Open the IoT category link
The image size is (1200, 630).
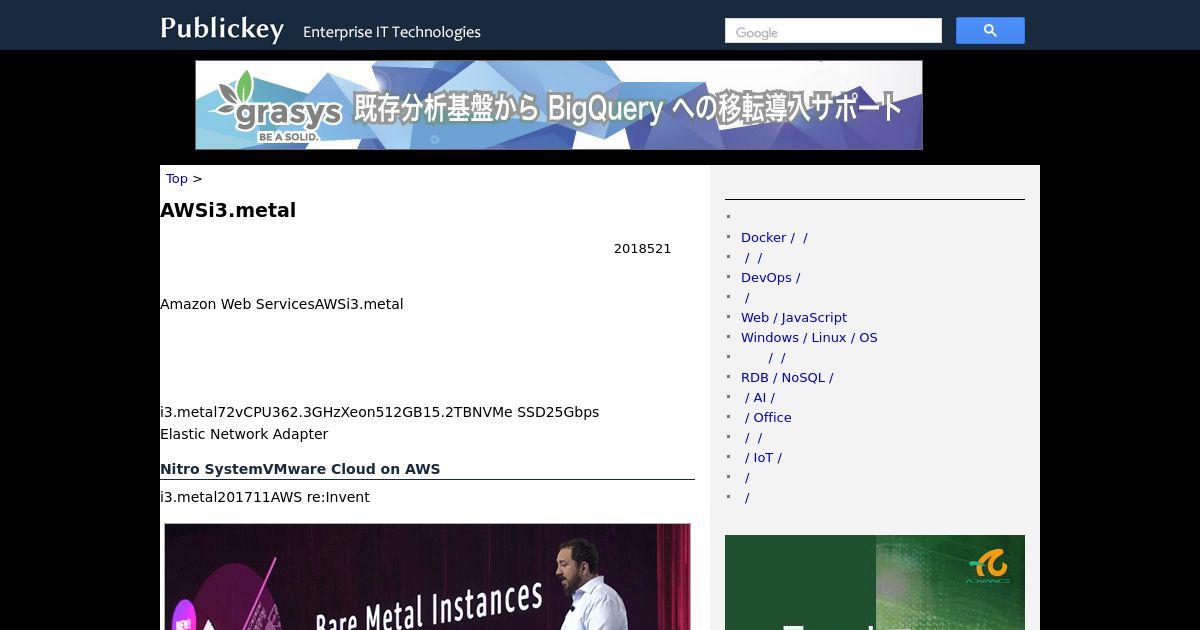pos(763,458)
